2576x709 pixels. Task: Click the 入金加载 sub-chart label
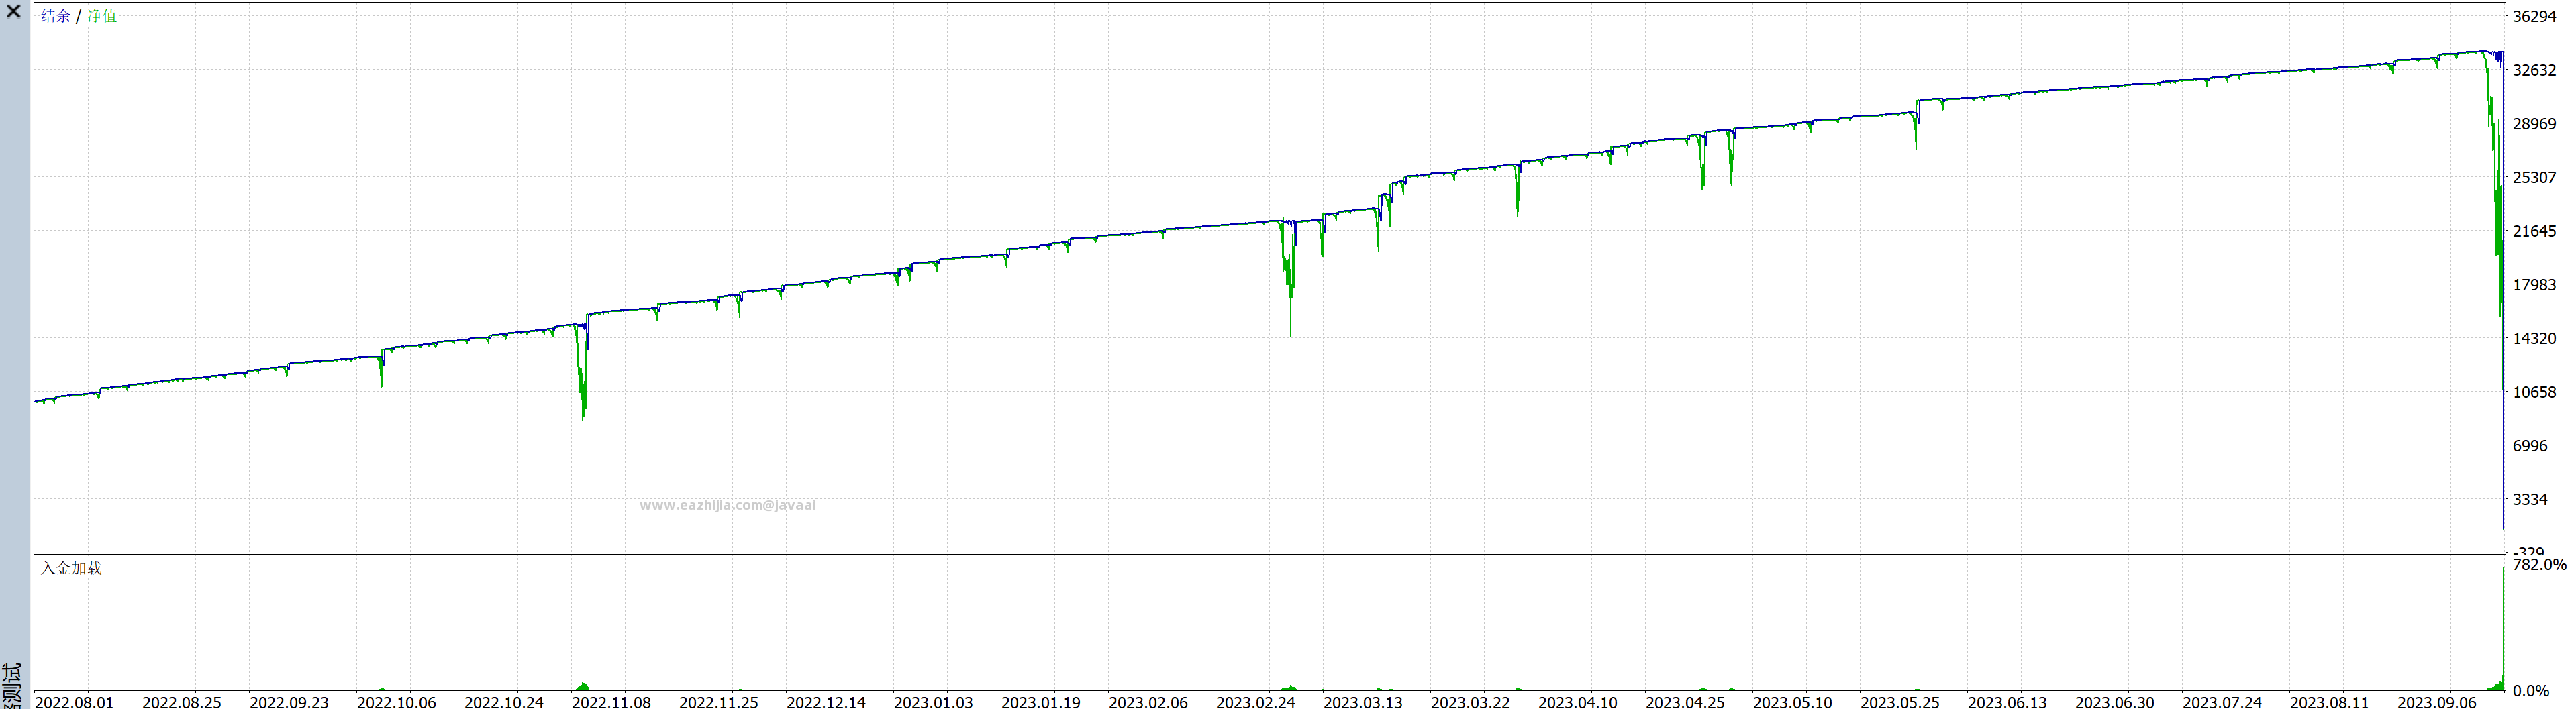coord(71,568)
